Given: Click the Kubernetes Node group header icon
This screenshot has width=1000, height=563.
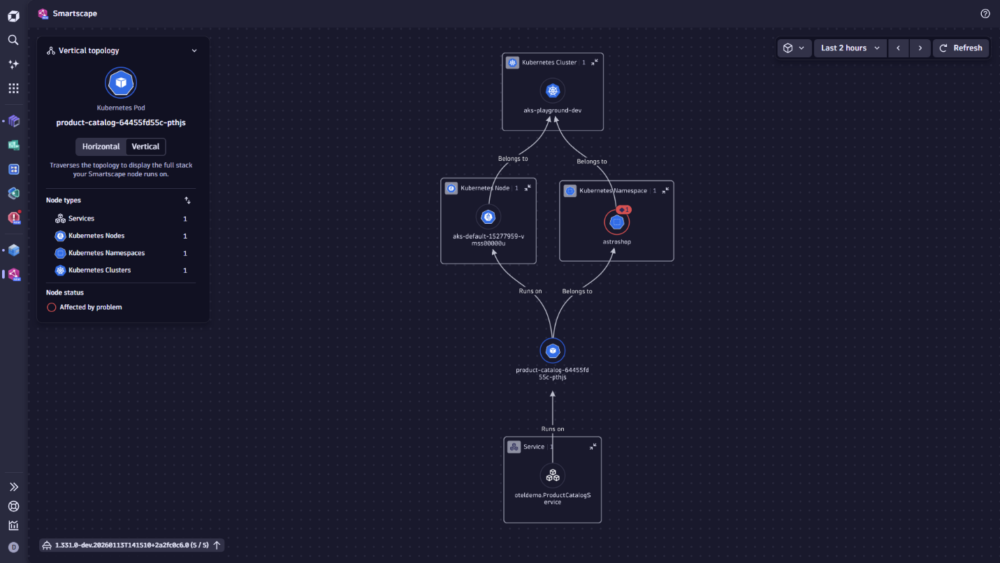Looking at the screenshot, I should (x=451, y=188).
